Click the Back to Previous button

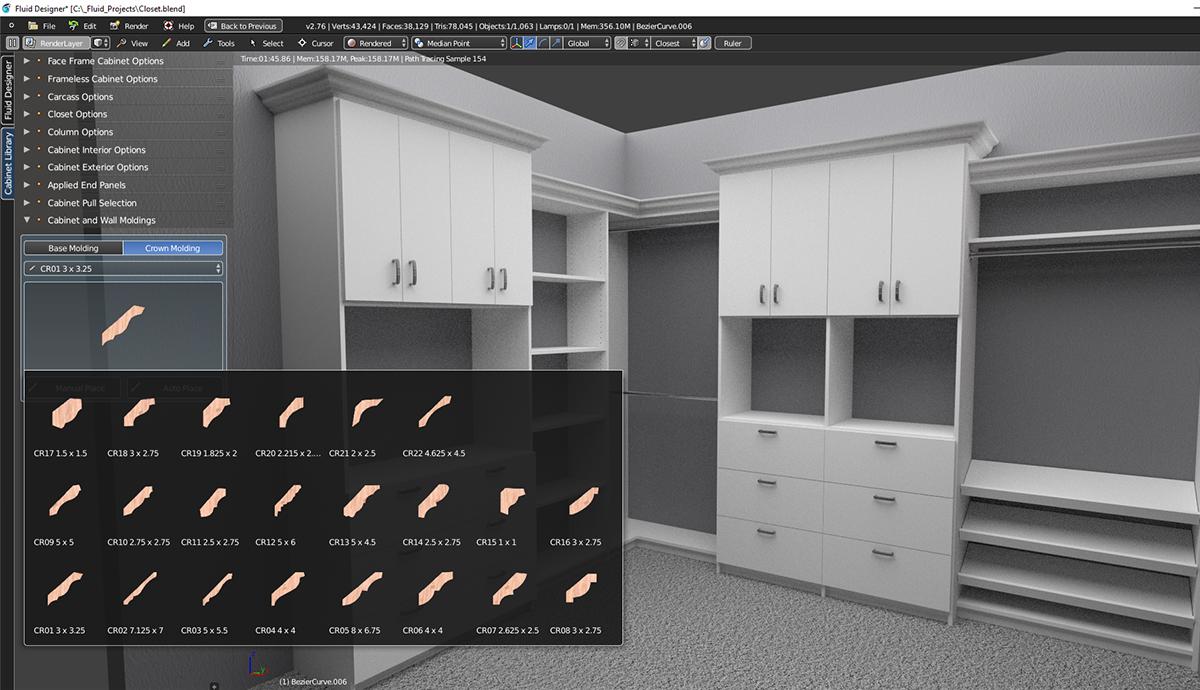point(243,25)
